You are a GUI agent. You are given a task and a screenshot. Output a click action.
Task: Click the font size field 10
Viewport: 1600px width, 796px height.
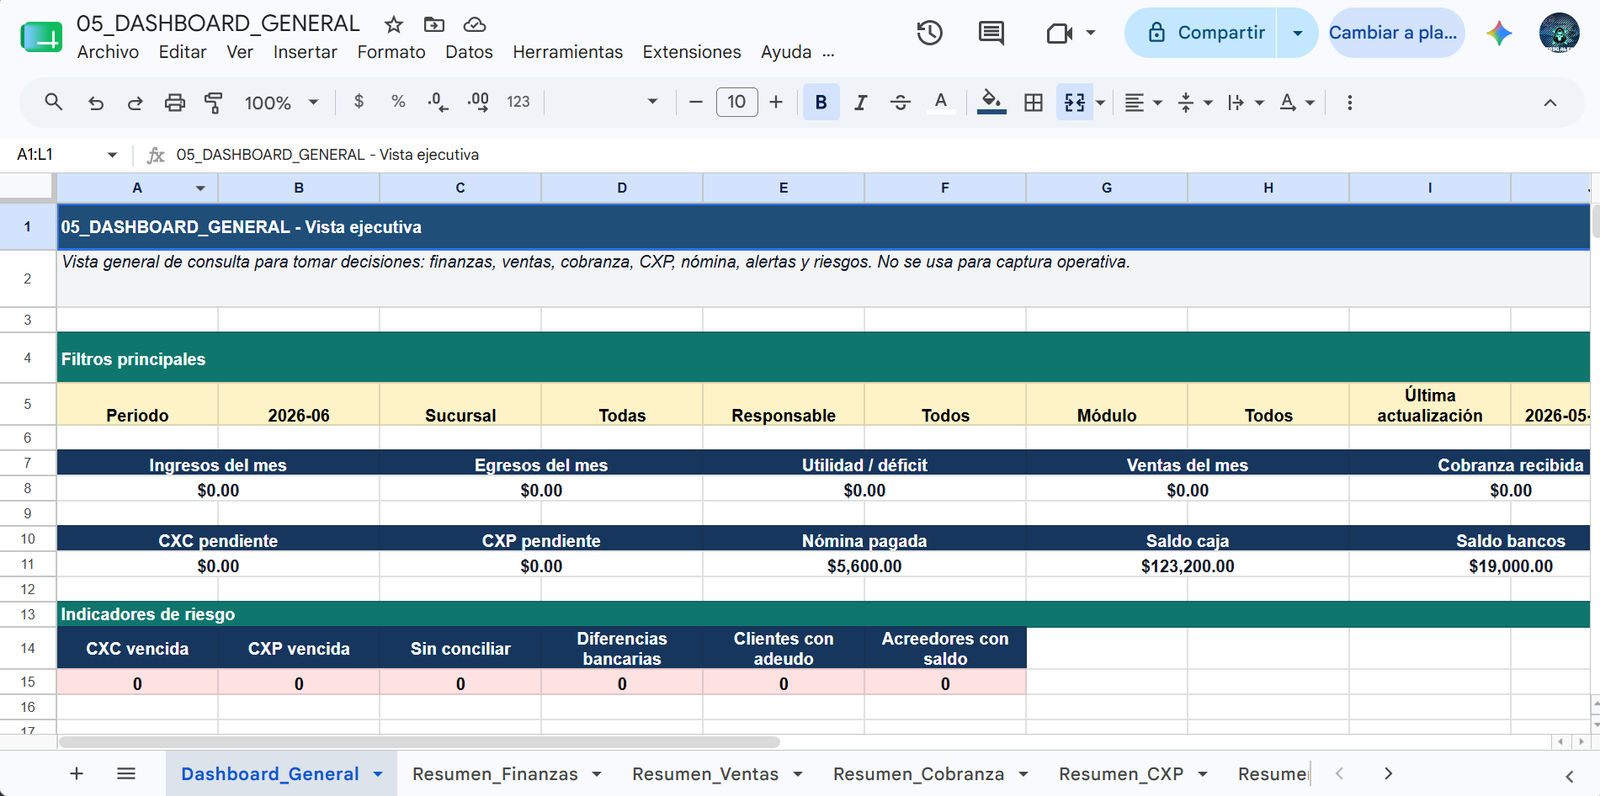[737, 102]
